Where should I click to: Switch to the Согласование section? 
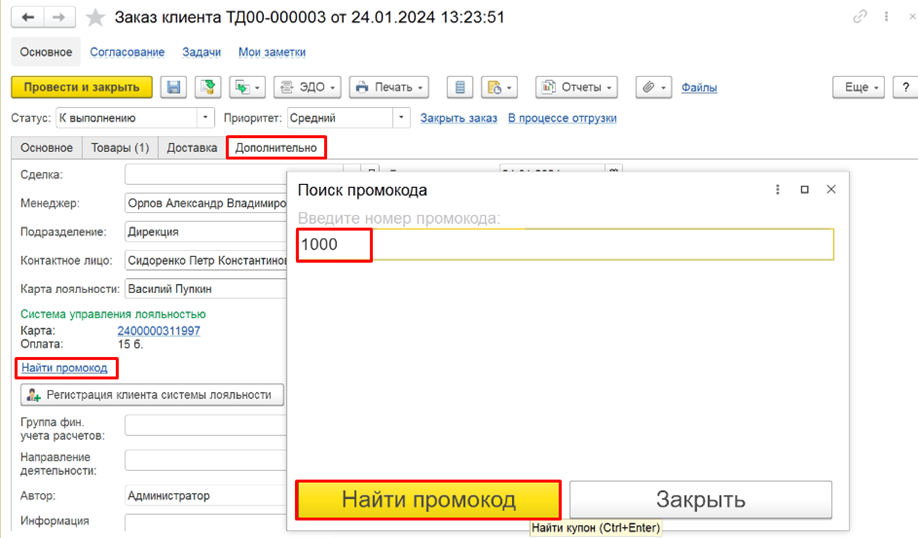pos(127,52)
